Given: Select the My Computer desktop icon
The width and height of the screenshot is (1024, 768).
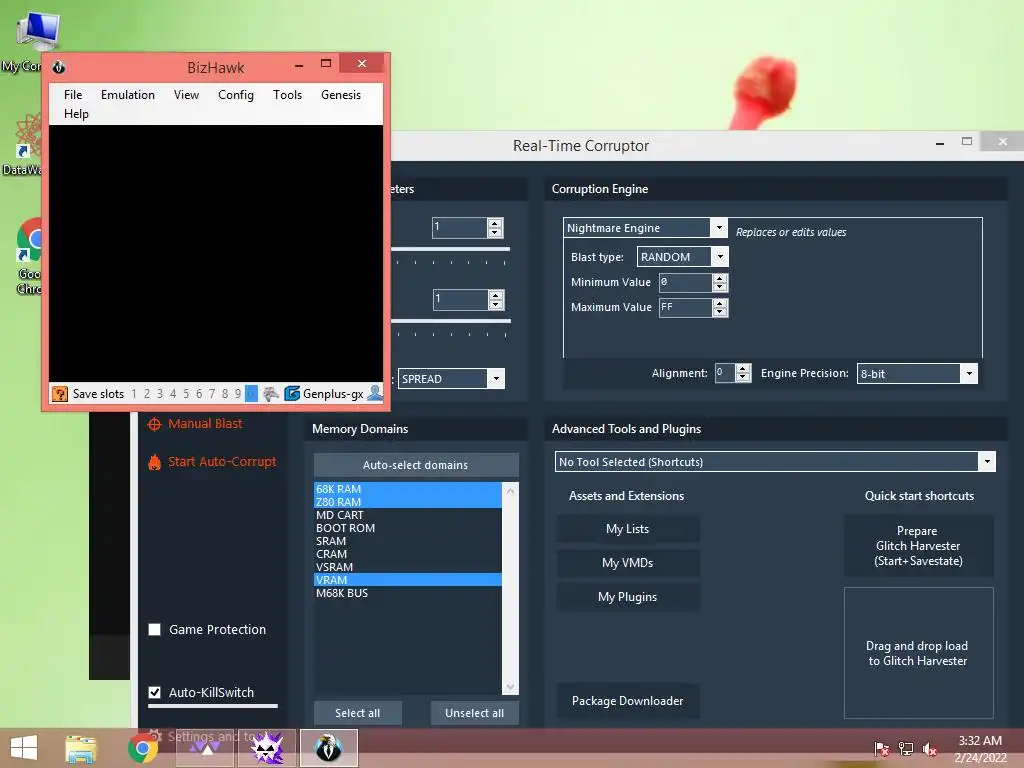Looking at the screenshot, I should tap(31, 41).
